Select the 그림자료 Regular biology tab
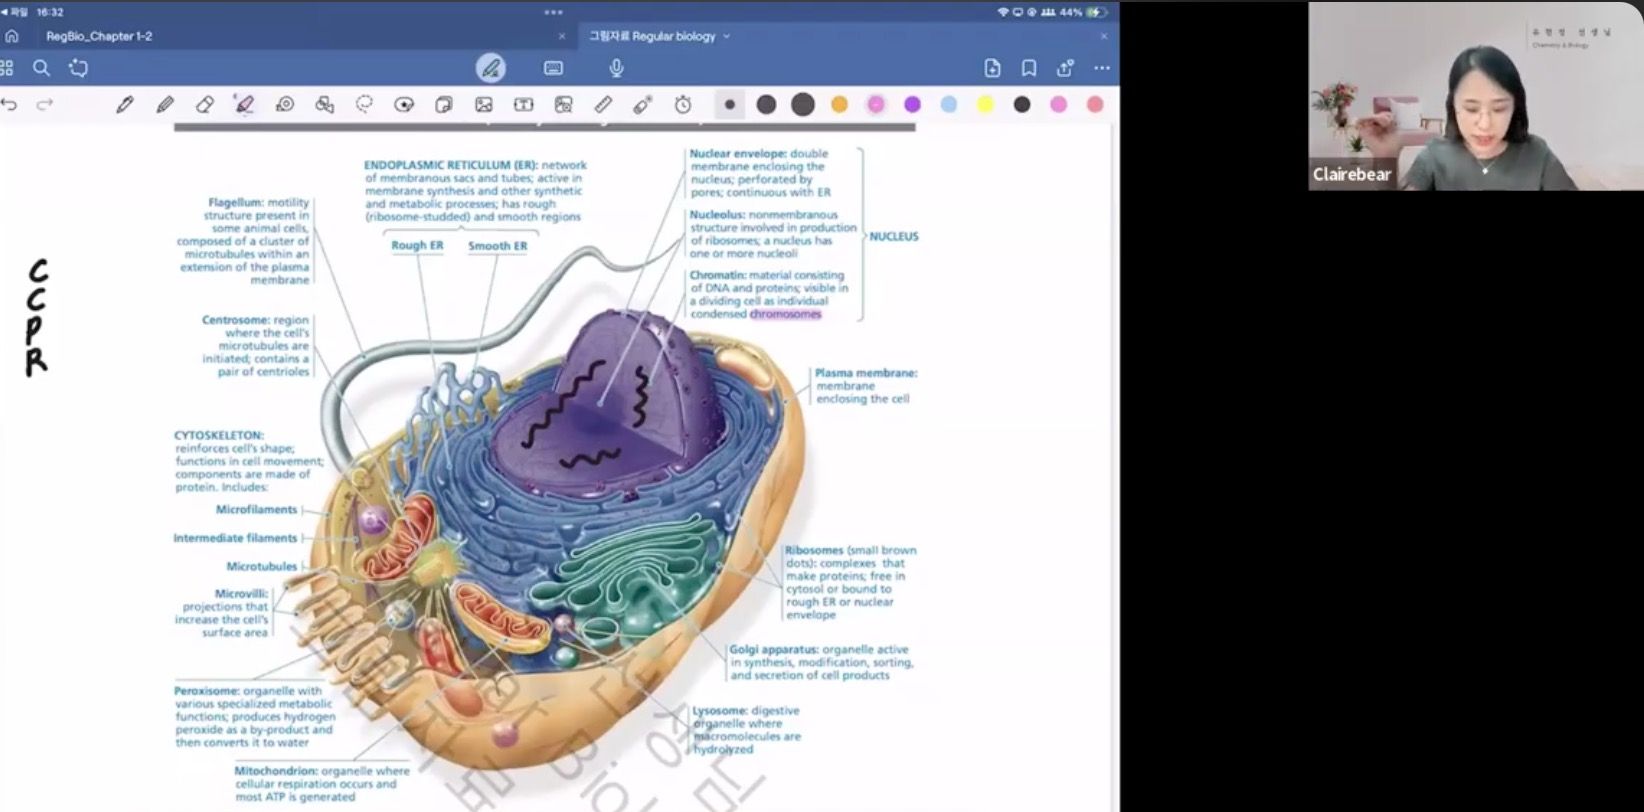The image size is (1644, 812). coord(652,36)
